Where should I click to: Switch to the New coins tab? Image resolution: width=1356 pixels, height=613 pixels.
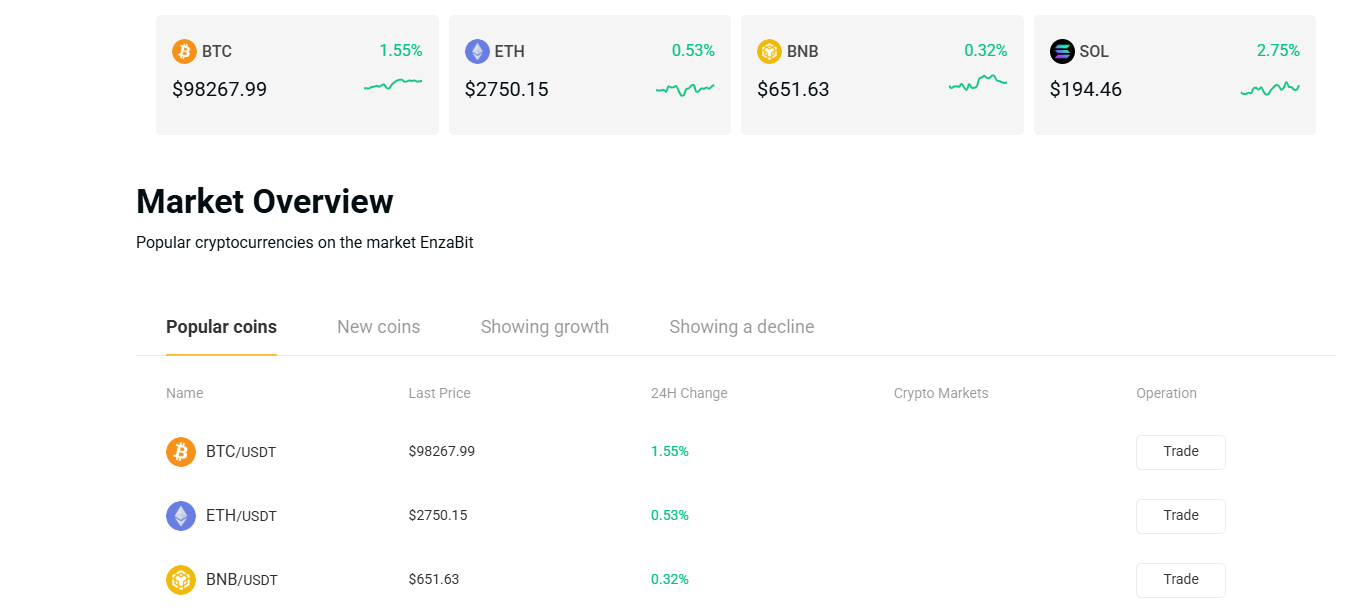[x=378, y=327]
